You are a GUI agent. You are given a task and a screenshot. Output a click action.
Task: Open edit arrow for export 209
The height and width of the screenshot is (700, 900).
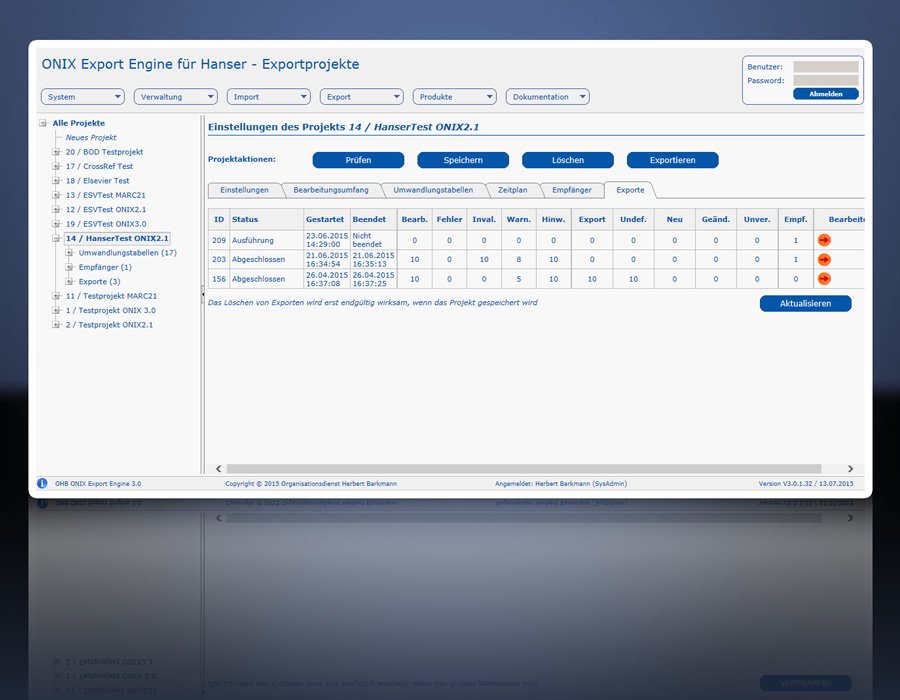pos(824,240)
